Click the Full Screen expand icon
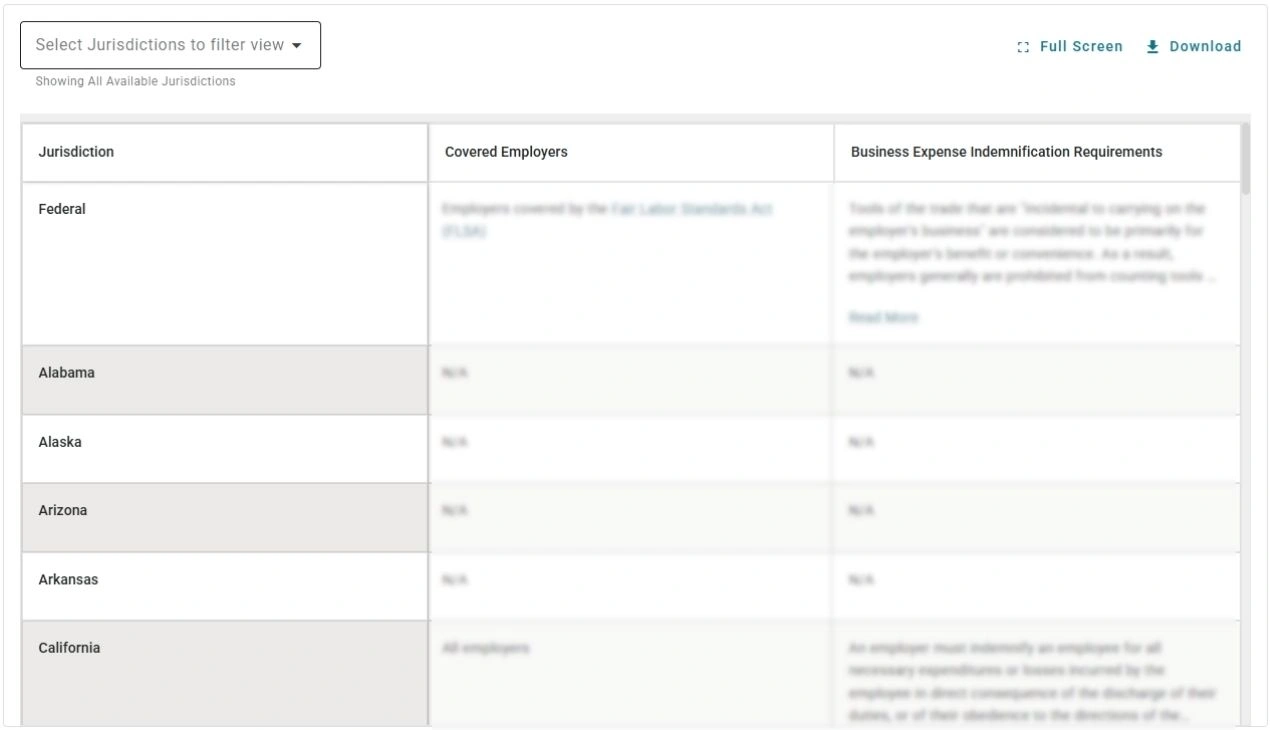Image resolution: width=1270 pixels, height=730 pixels. click(x=1021, y=46)
